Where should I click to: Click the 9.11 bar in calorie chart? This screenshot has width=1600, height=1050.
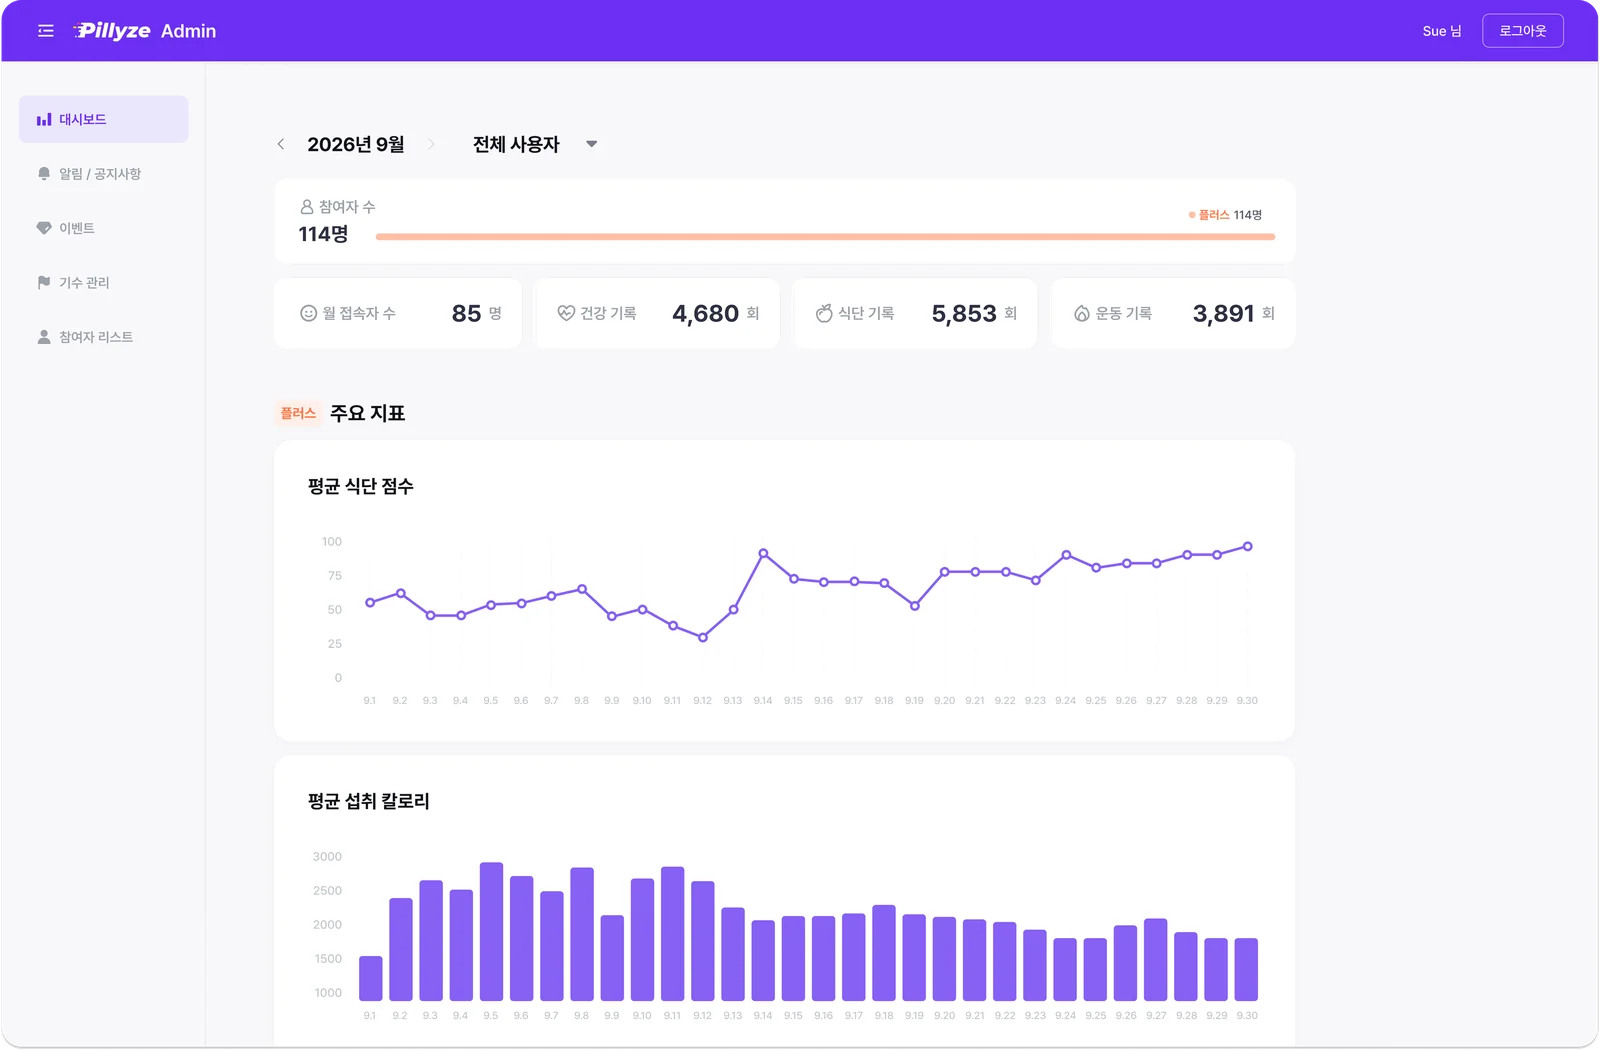click(673, 934)
